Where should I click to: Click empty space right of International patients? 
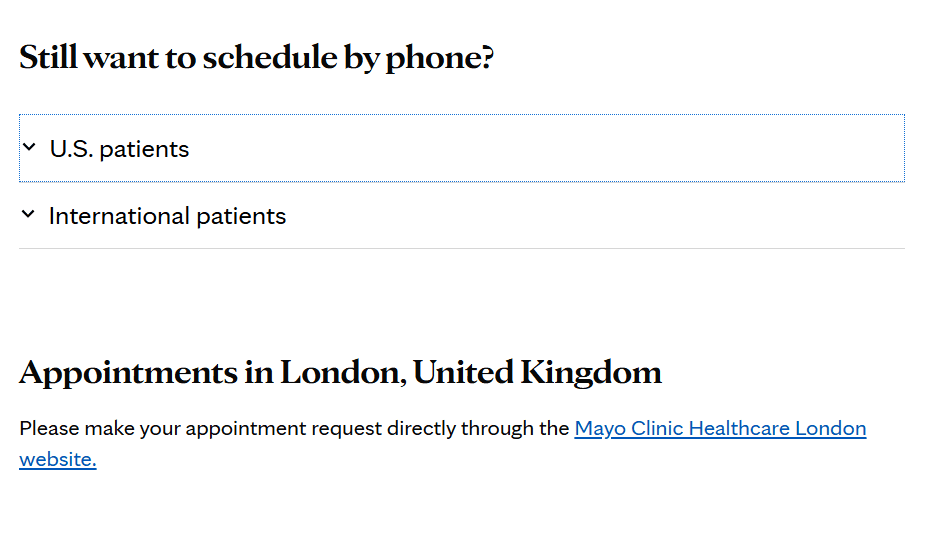600,216
